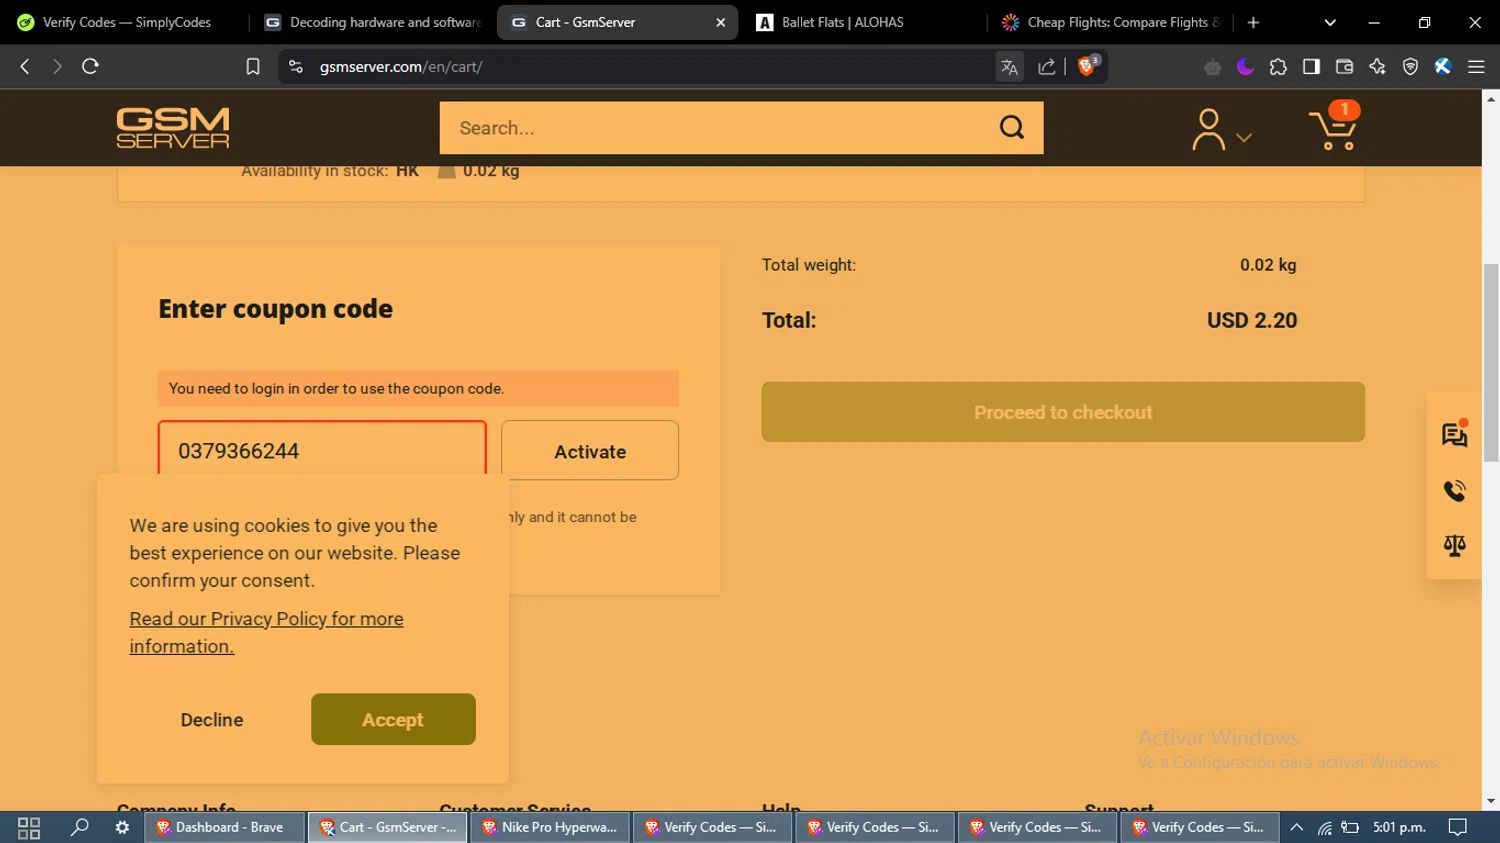Click the Enter coupon code heading
Image resolution: width=1500 pixels, height=843 pixels.
click(x=276, y=309)
